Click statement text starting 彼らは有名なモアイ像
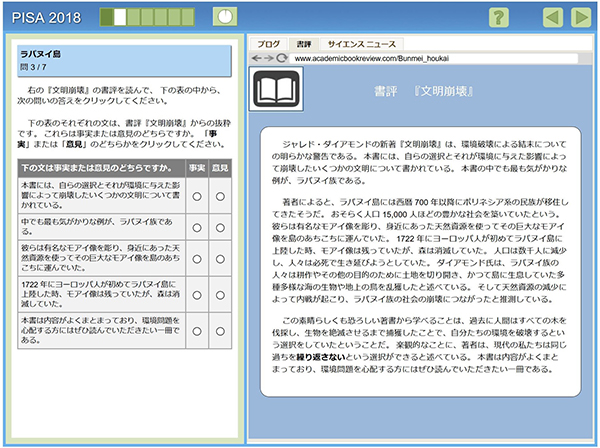 (x=100, y=258)
